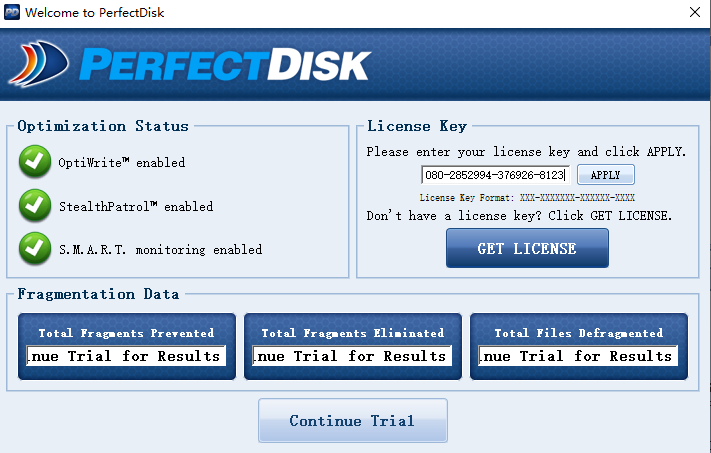Select the Total Fragments Prevented panel
This screenshot has width=711, height=453.
[127, 333]
